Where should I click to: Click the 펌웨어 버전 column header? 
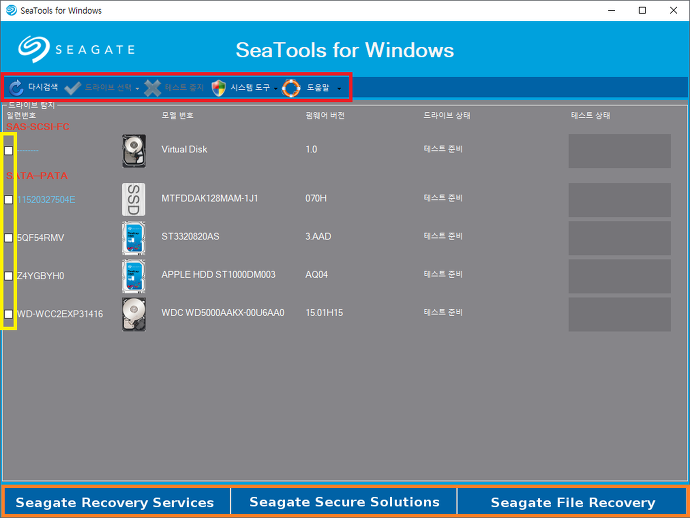[325, 115]
